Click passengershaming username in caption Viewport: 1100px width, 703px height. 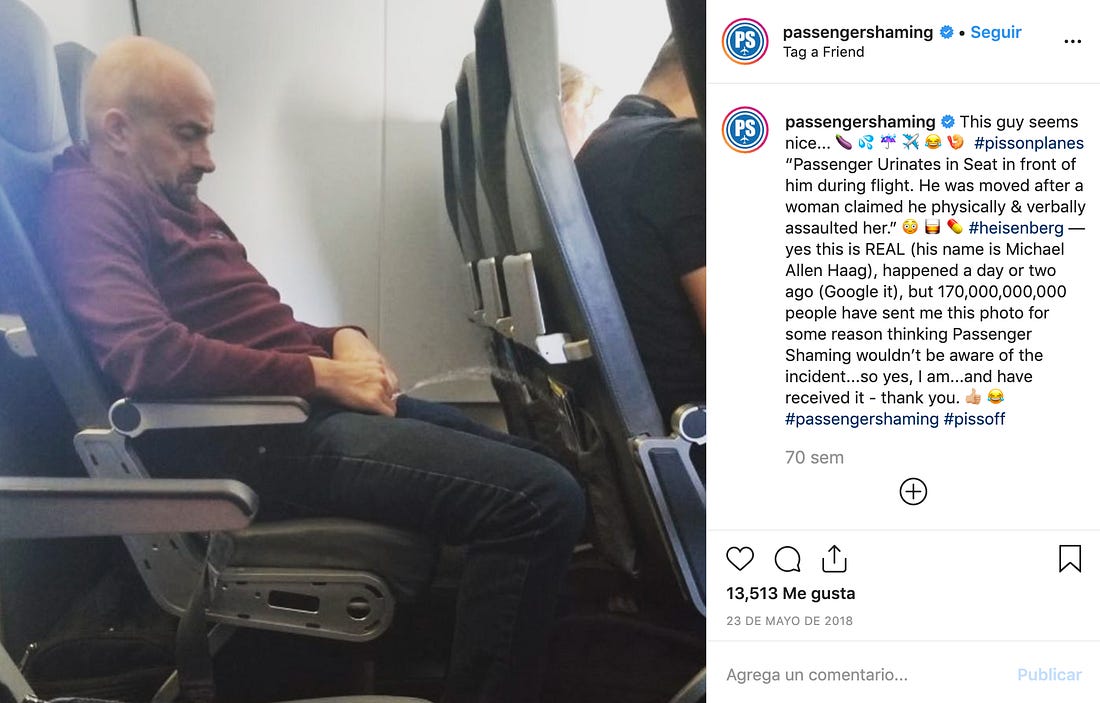coord(860,122)
